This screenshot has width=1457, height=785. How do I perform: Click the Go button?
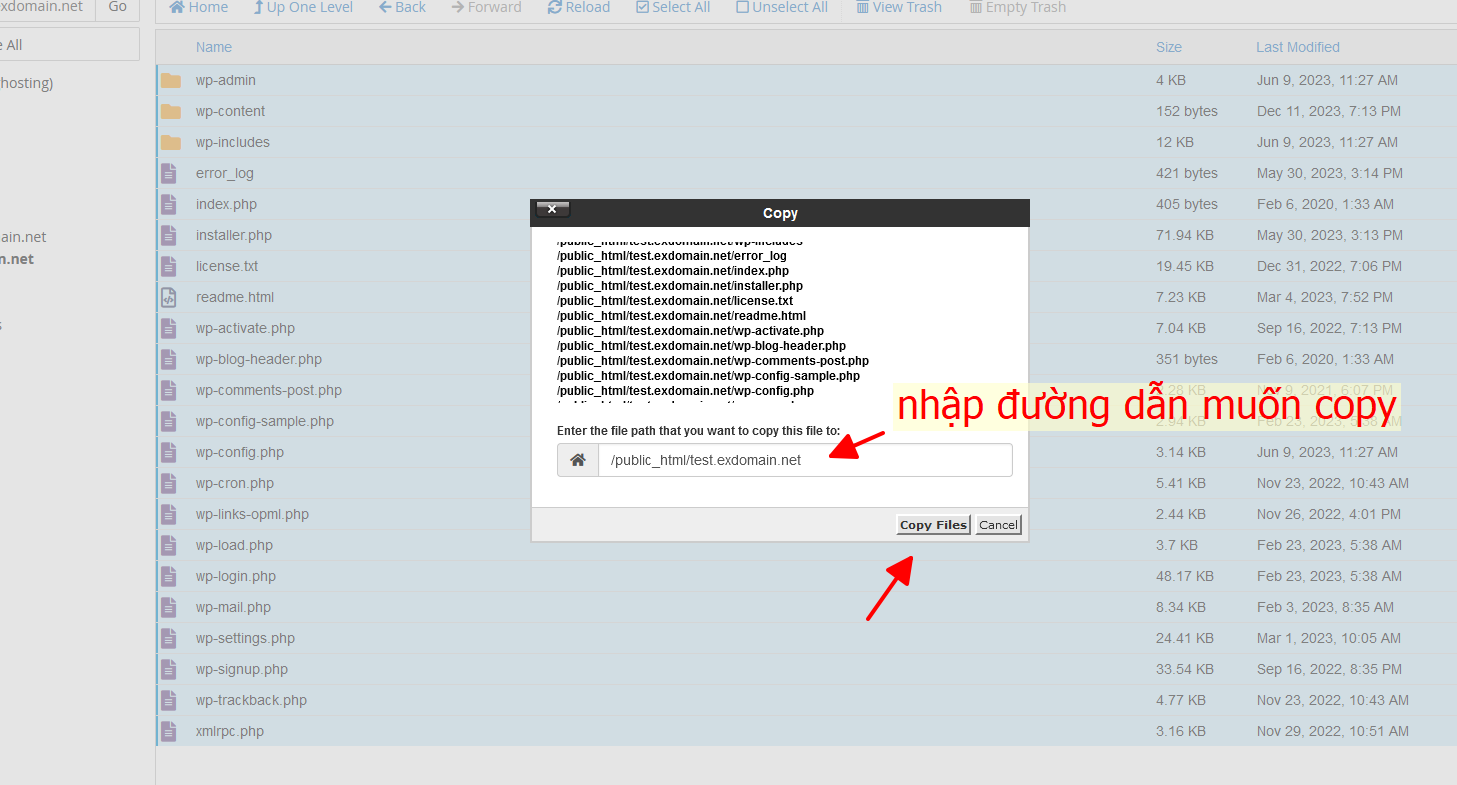(117, 7)
